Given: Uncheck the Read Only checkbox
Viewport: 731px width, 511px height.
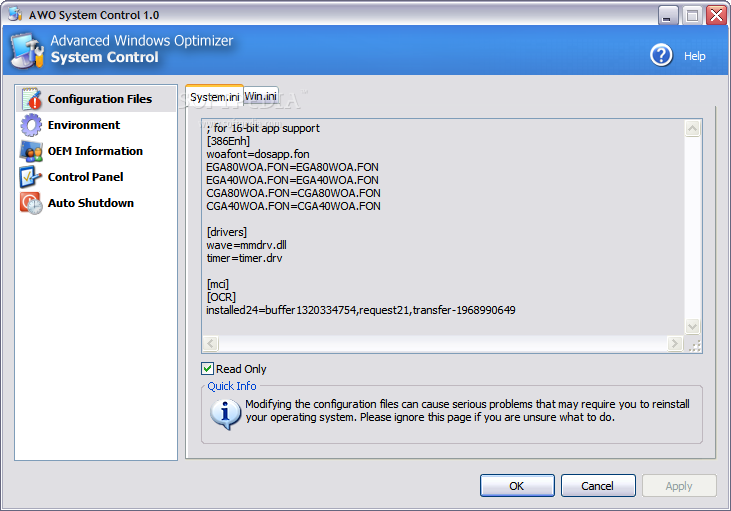Looking at the screenshot, I should pos(207,369).
